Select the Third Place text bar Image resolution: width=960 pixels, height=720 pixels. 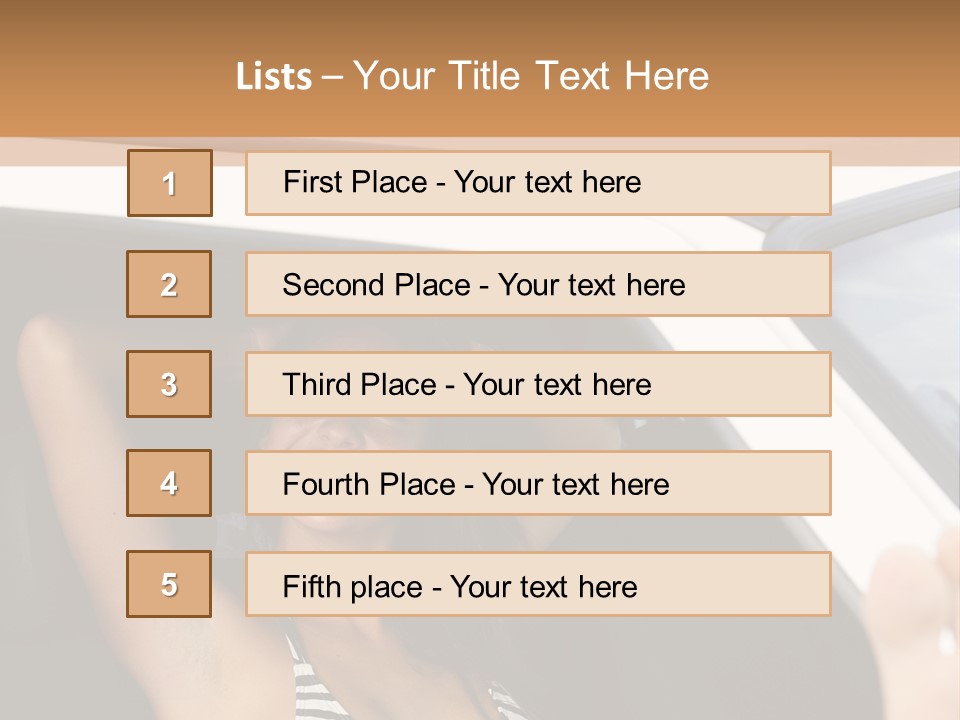[538, 384]
